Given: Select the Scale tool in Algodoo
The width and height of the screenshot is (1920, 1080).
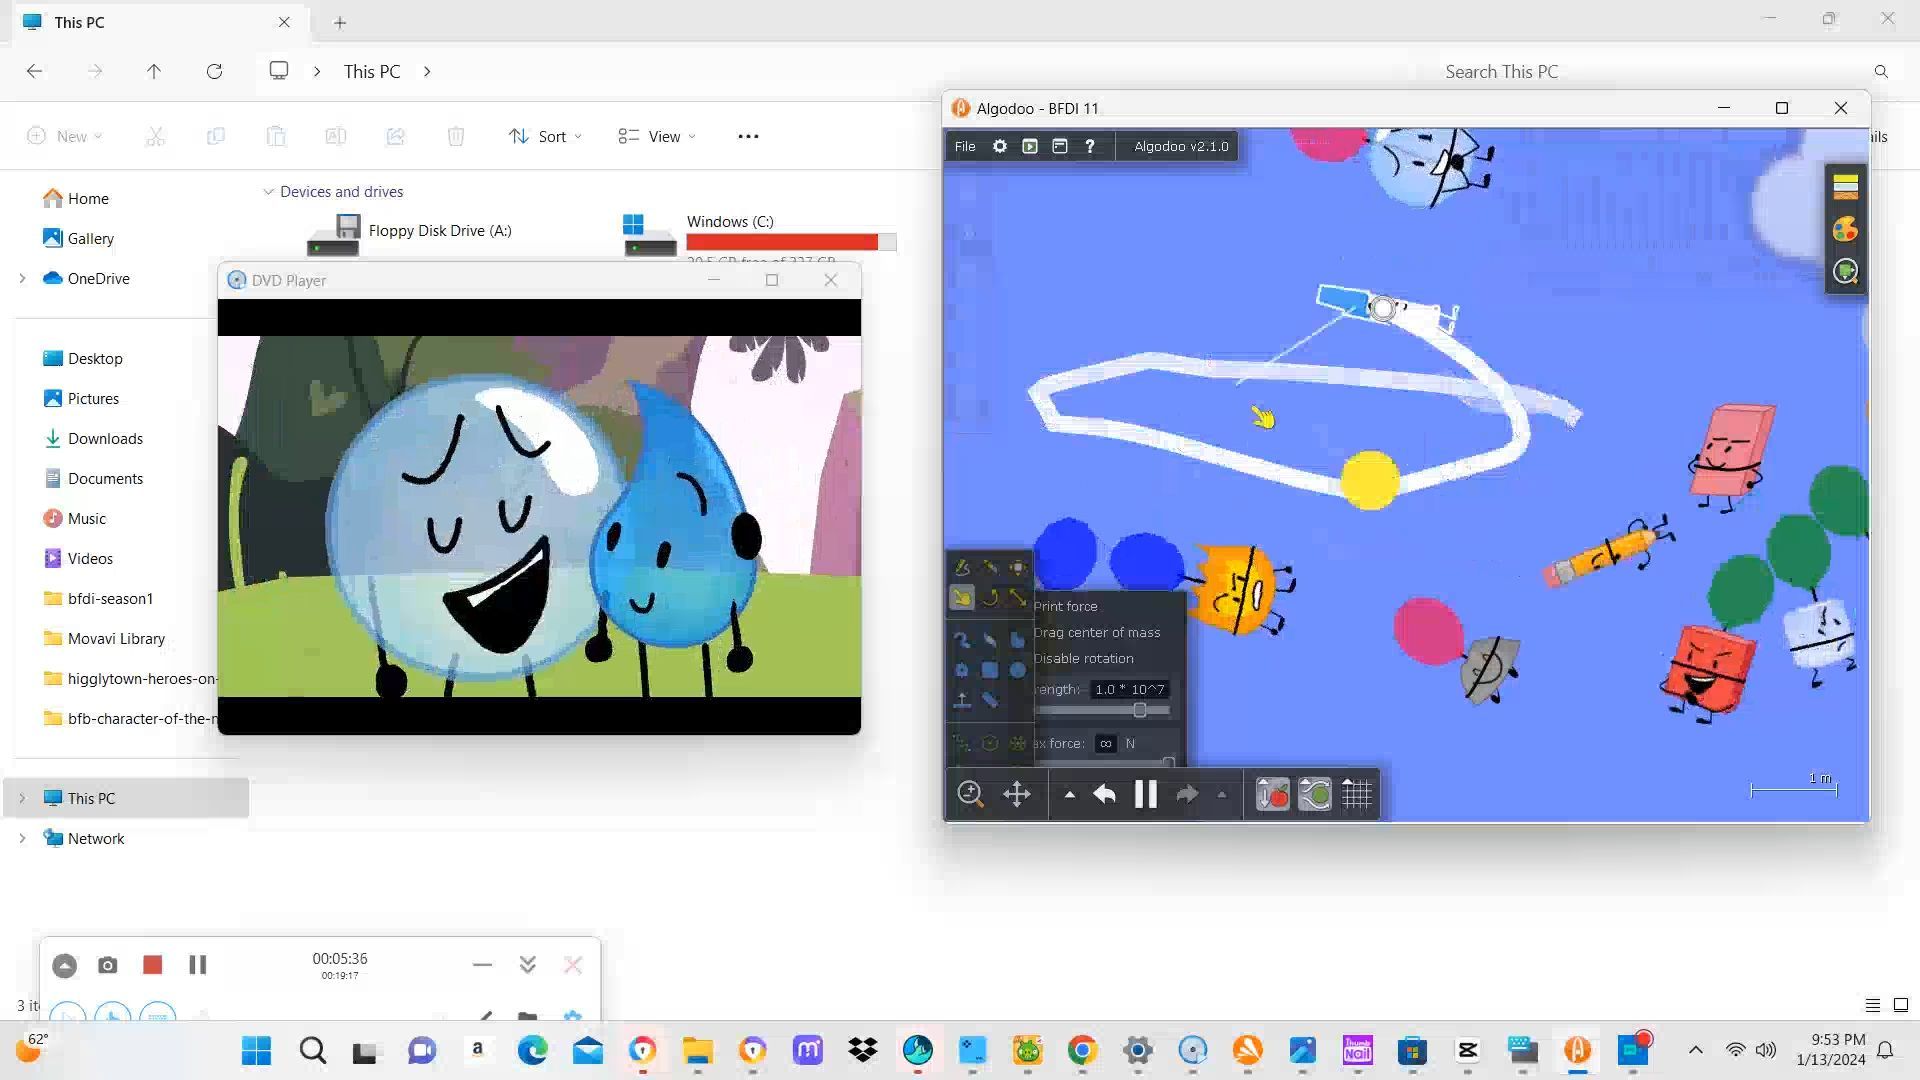Looking at the screenshot, I should point(1017,598).
